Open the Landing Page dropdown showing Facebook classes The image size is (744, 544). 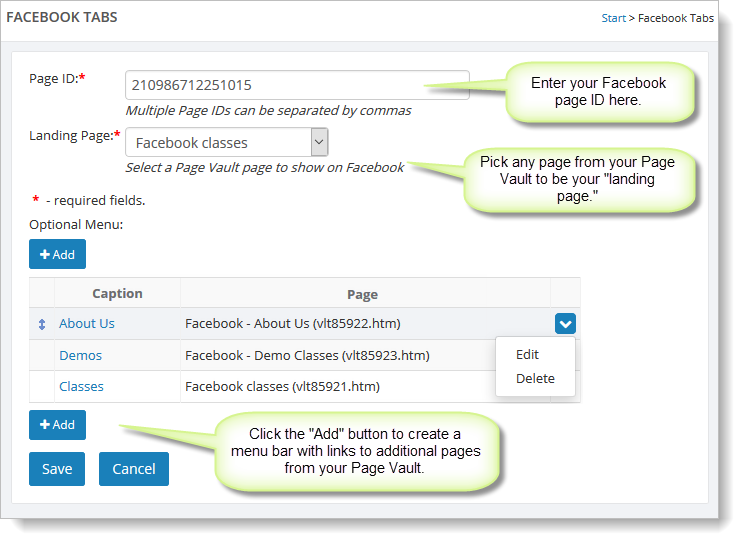tap(227, 142)
